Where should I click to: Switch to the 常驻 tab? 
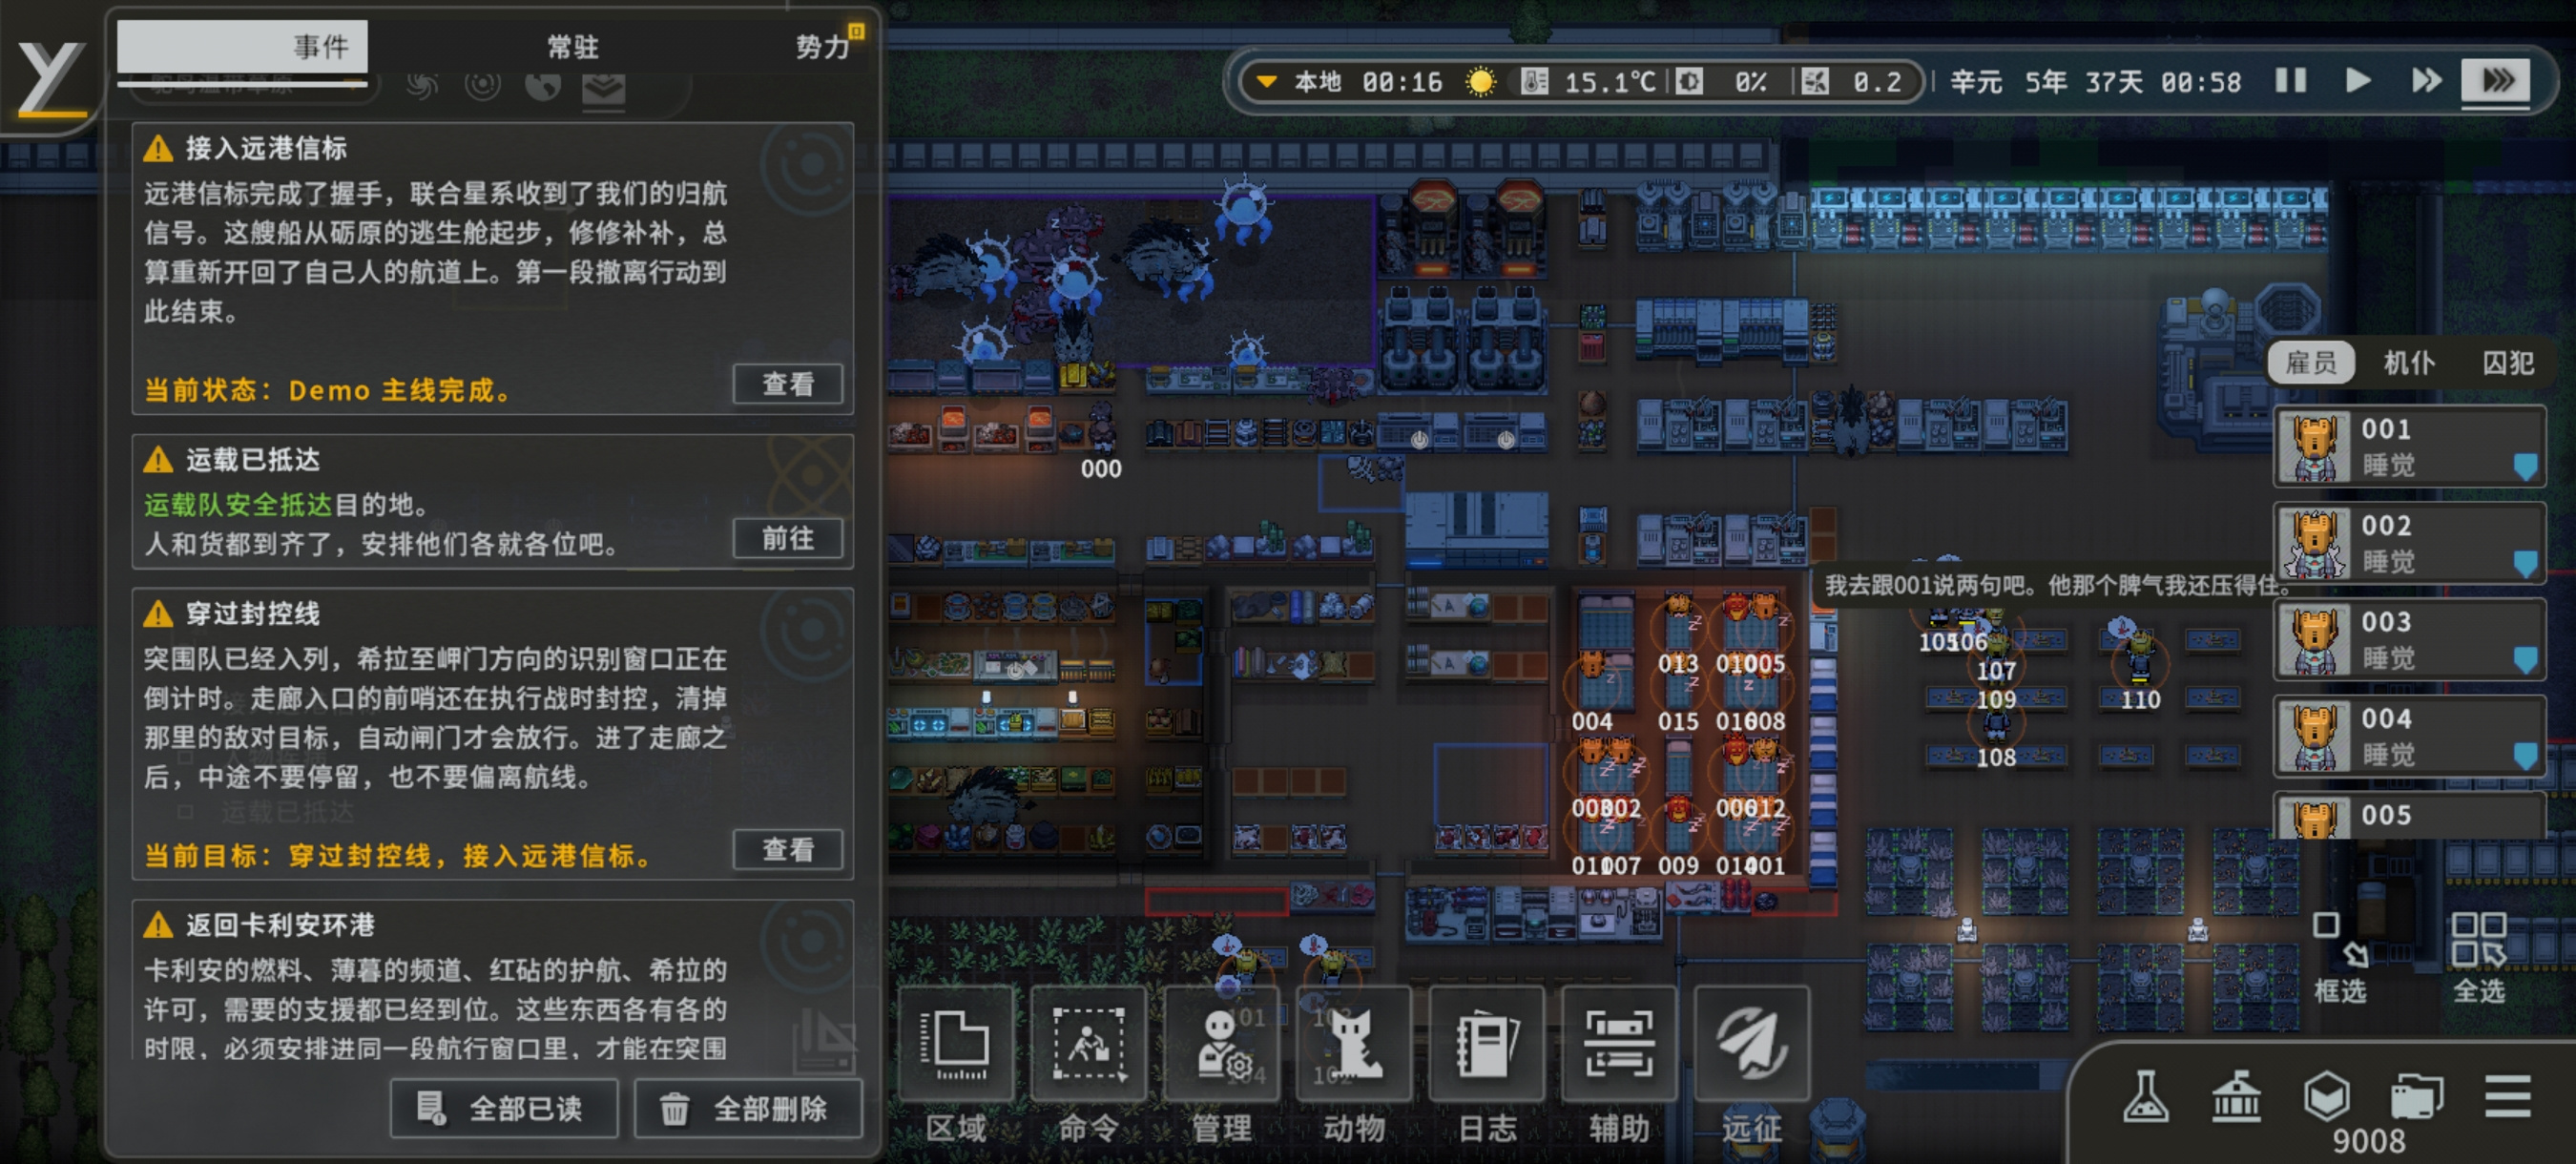tap(572, 46)
